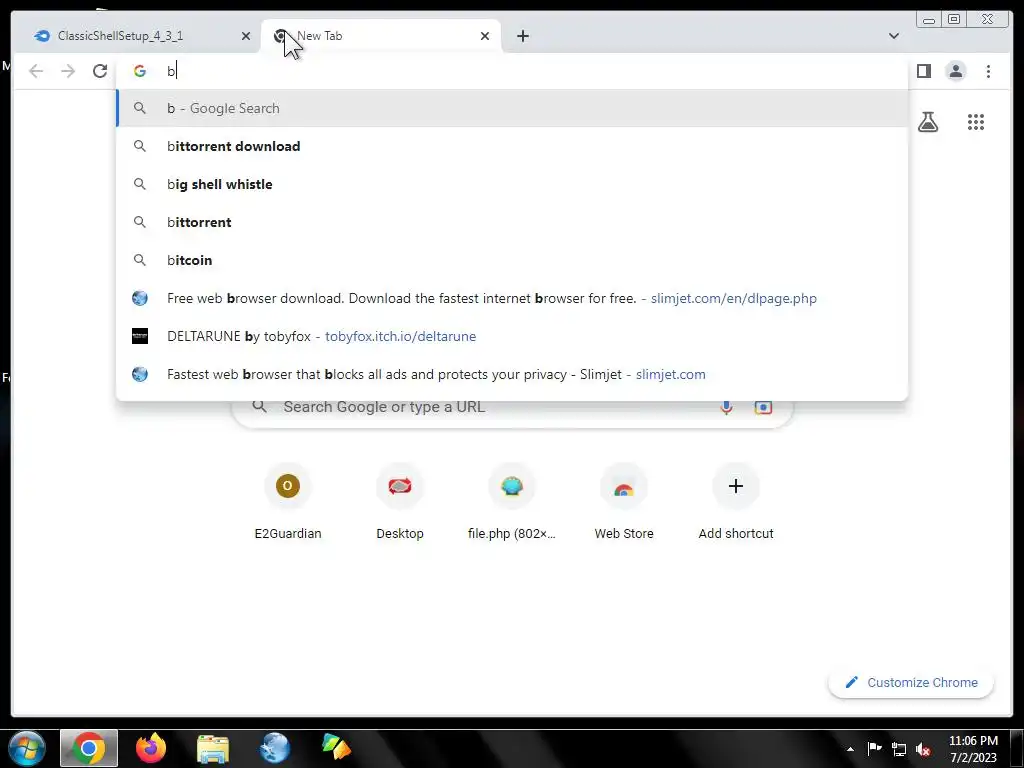Close the New Tab tab
The height and width of the screenshot is (768, 1024).
tap(485, 36)
